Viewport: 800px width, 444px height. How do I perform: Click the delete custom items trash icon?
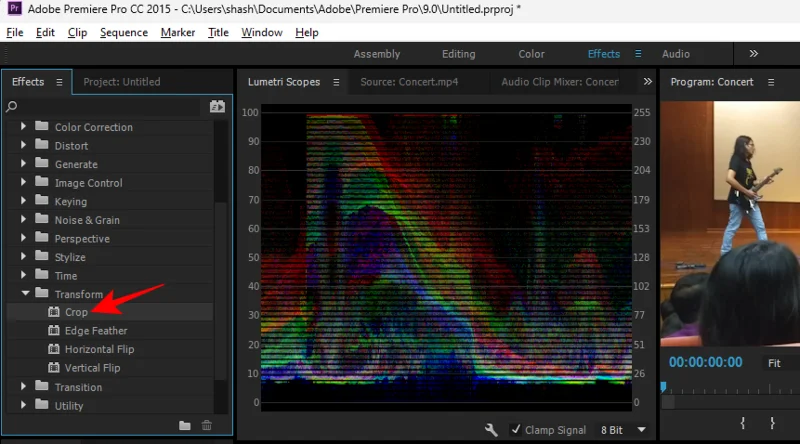point(207,426)
